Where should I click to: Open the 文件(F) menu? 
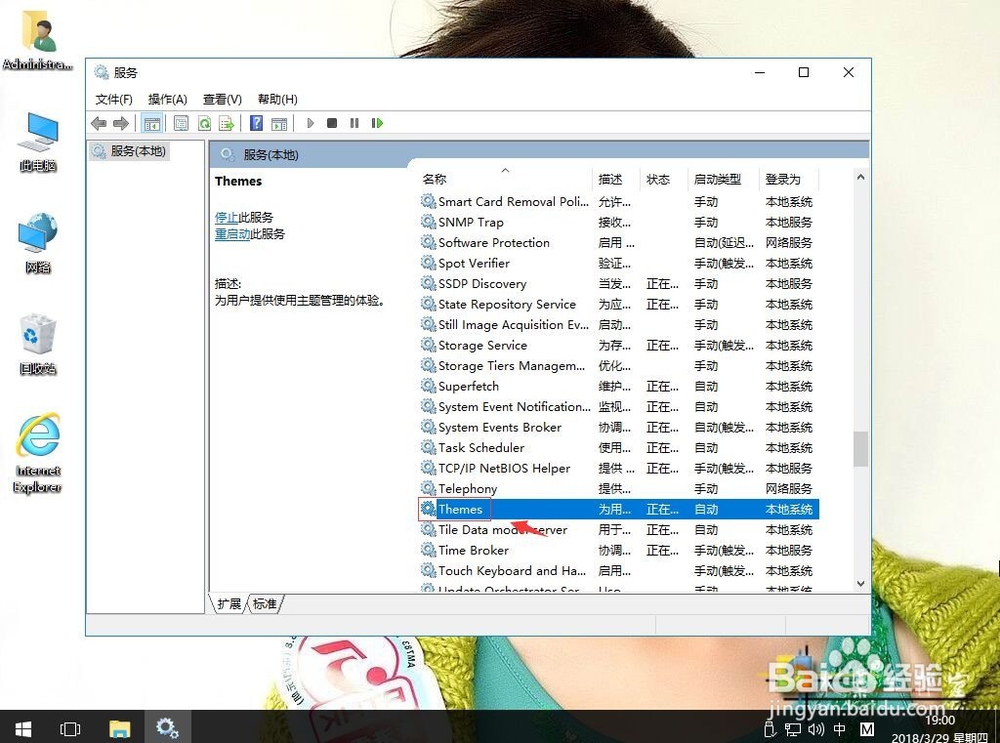tap(114, 99)
